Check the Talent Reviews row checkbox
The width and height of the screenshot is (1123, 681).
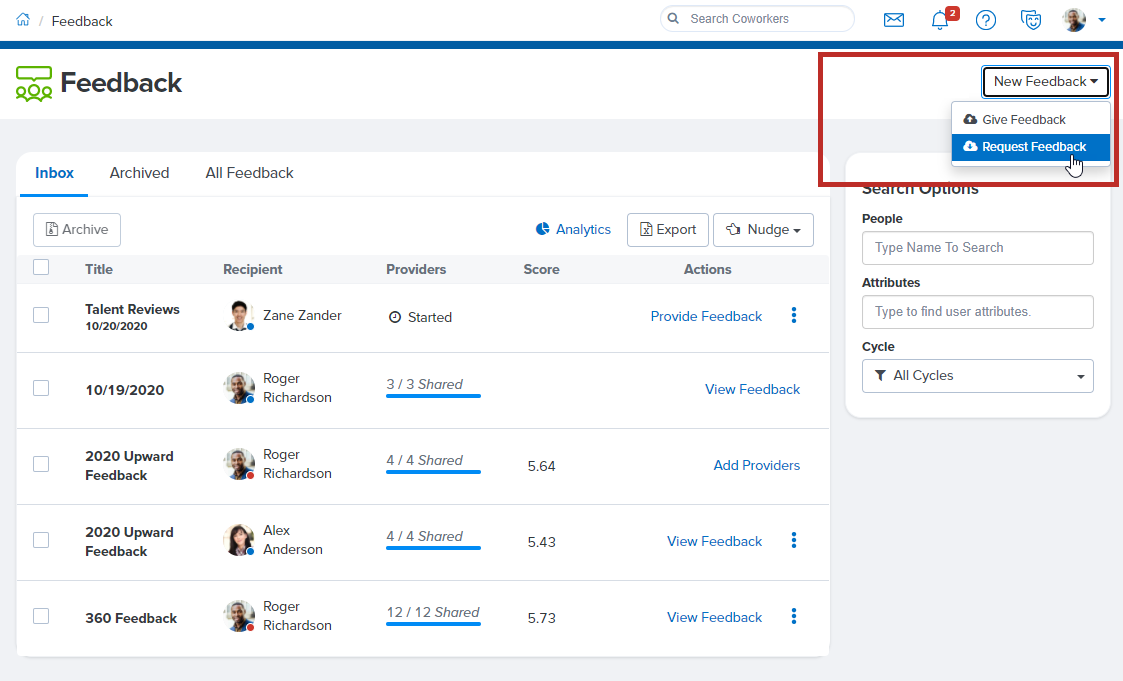[x=41, y=315]
